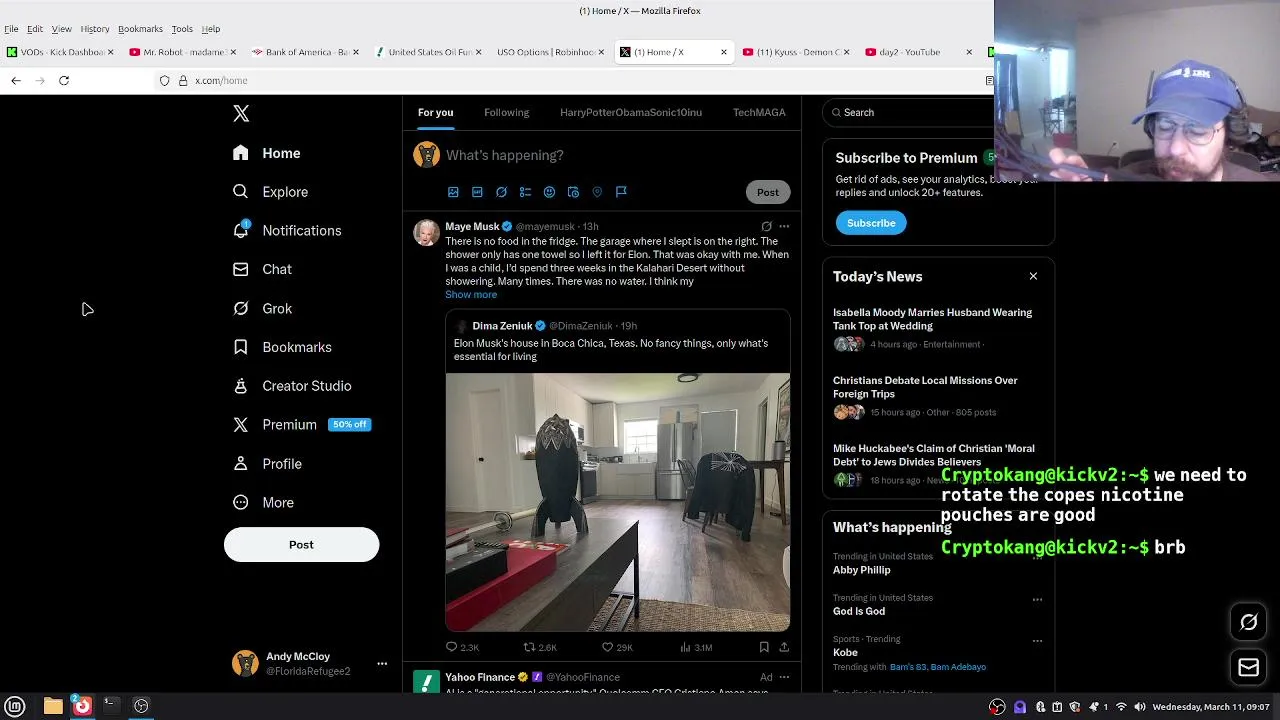
Task: Open the Linux Mint start menu
Action: [x=15, y=706]
